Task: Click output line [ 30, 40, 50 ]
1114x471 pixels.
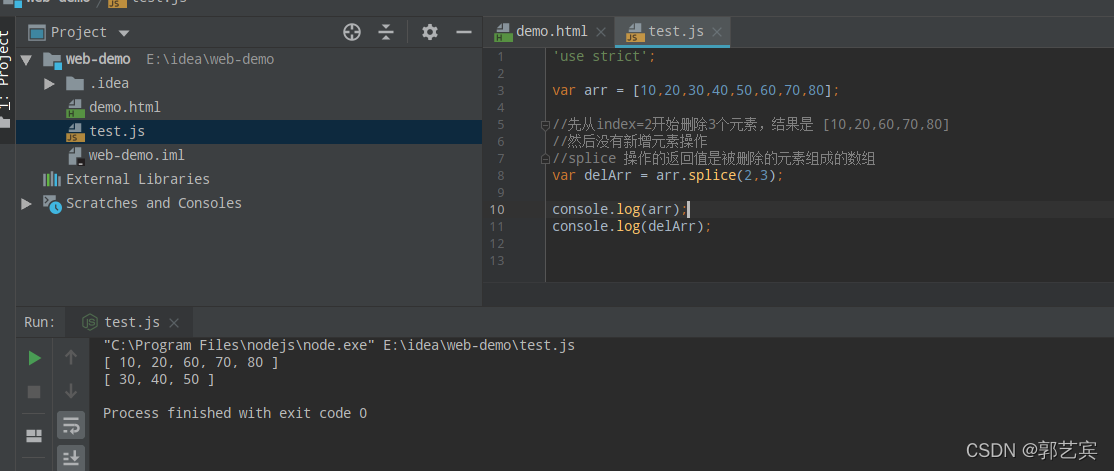Action: coord(158,380)
